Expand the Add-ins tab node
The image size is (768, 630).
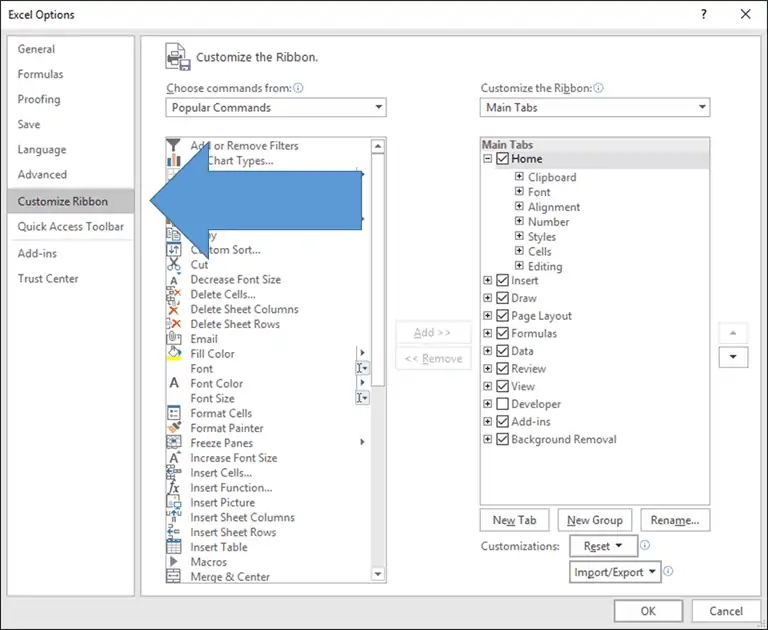click(x=487, y=421)
